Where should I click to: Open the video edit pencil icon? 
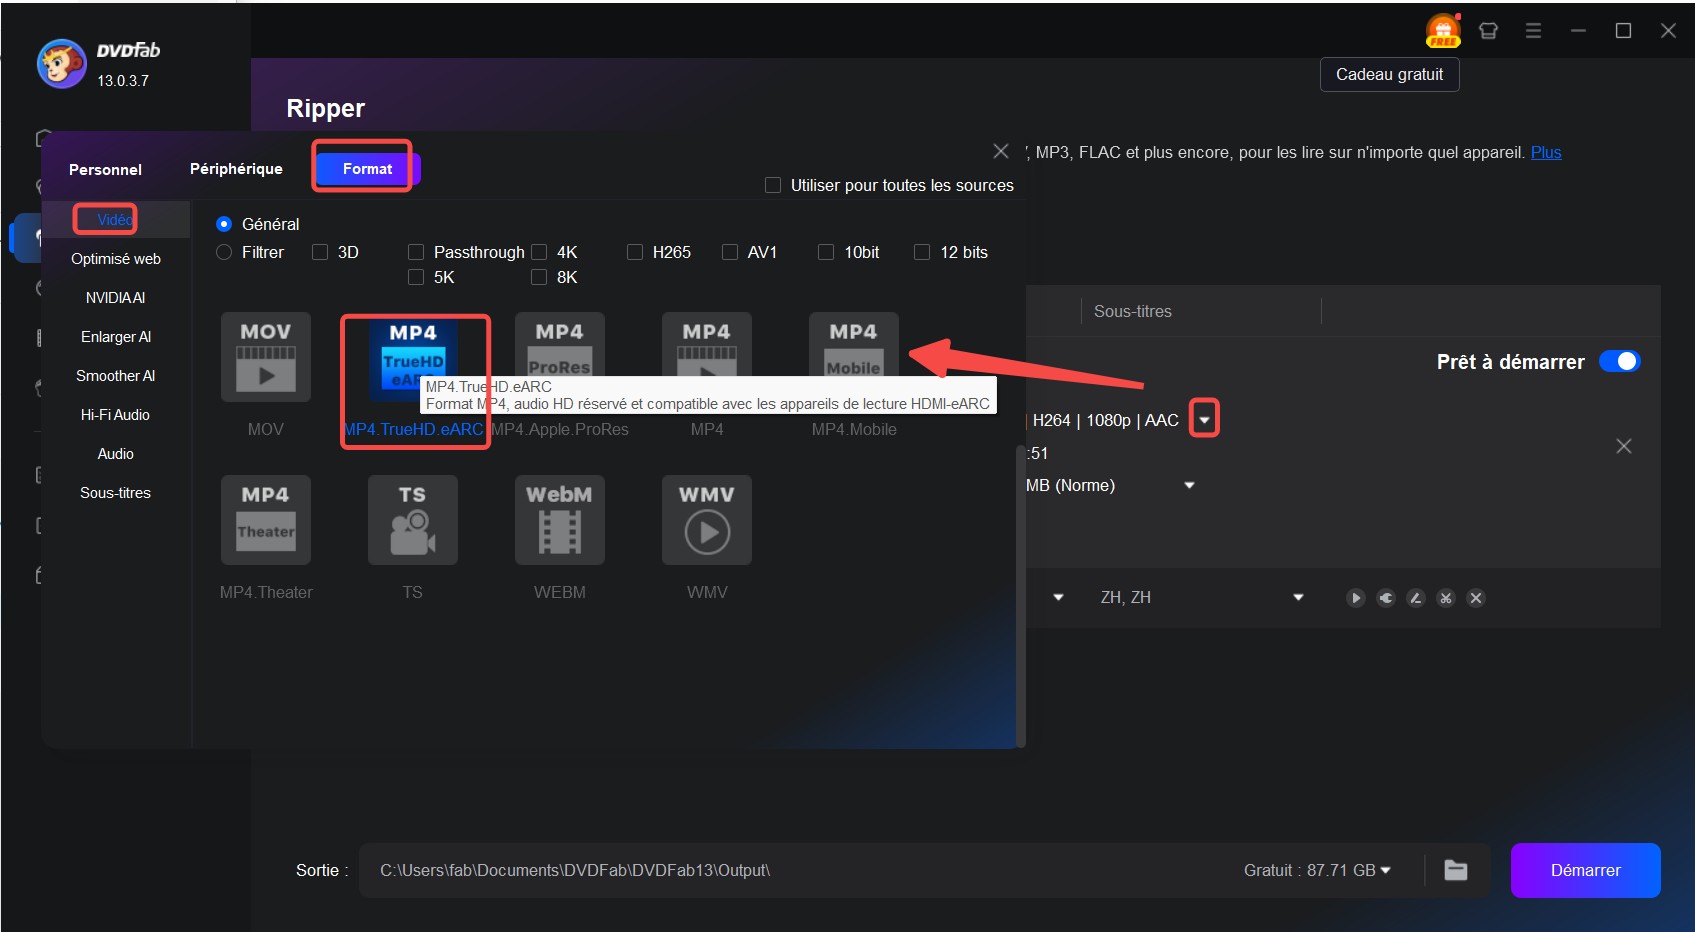tap(1416, 598)
